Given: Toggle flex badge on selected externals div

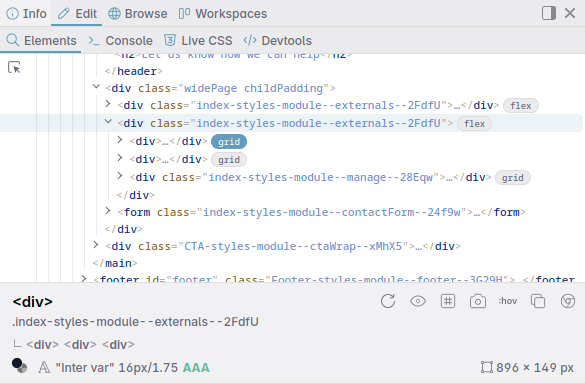Looking at the screenshot, I should click(474, 124).
